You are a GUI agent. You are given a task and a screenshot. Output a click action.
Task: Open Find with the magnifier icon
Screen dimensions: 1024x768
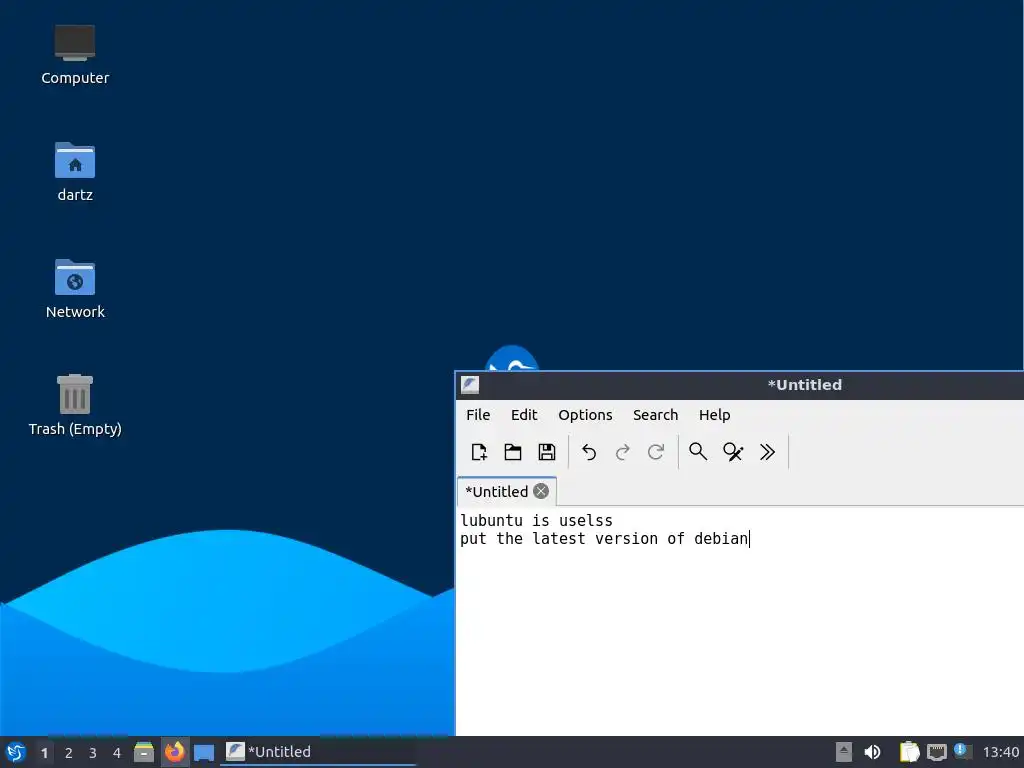[x=698, y=452]
